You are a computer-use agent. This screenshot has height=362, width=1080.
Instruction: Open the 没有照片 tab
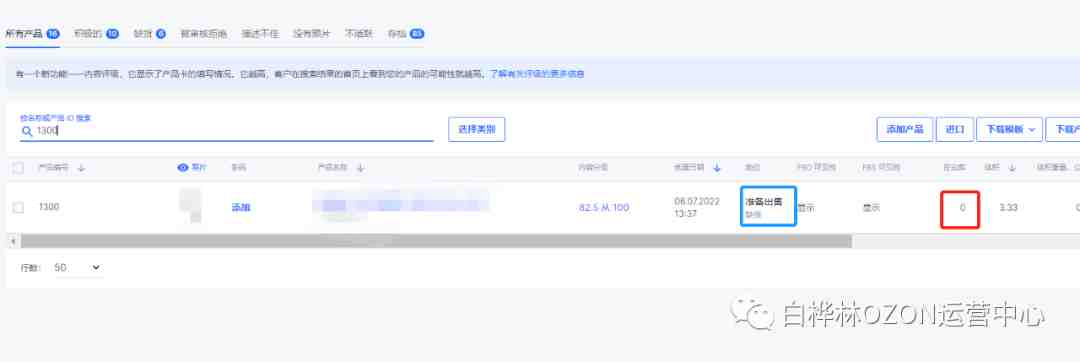coord(311,34)
